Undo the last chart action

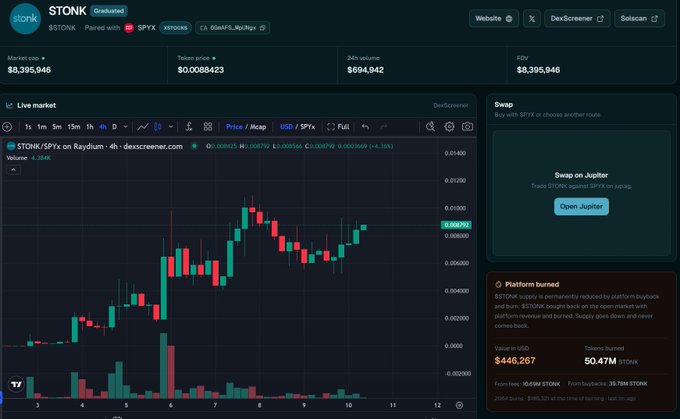click(x=366, y=127)
